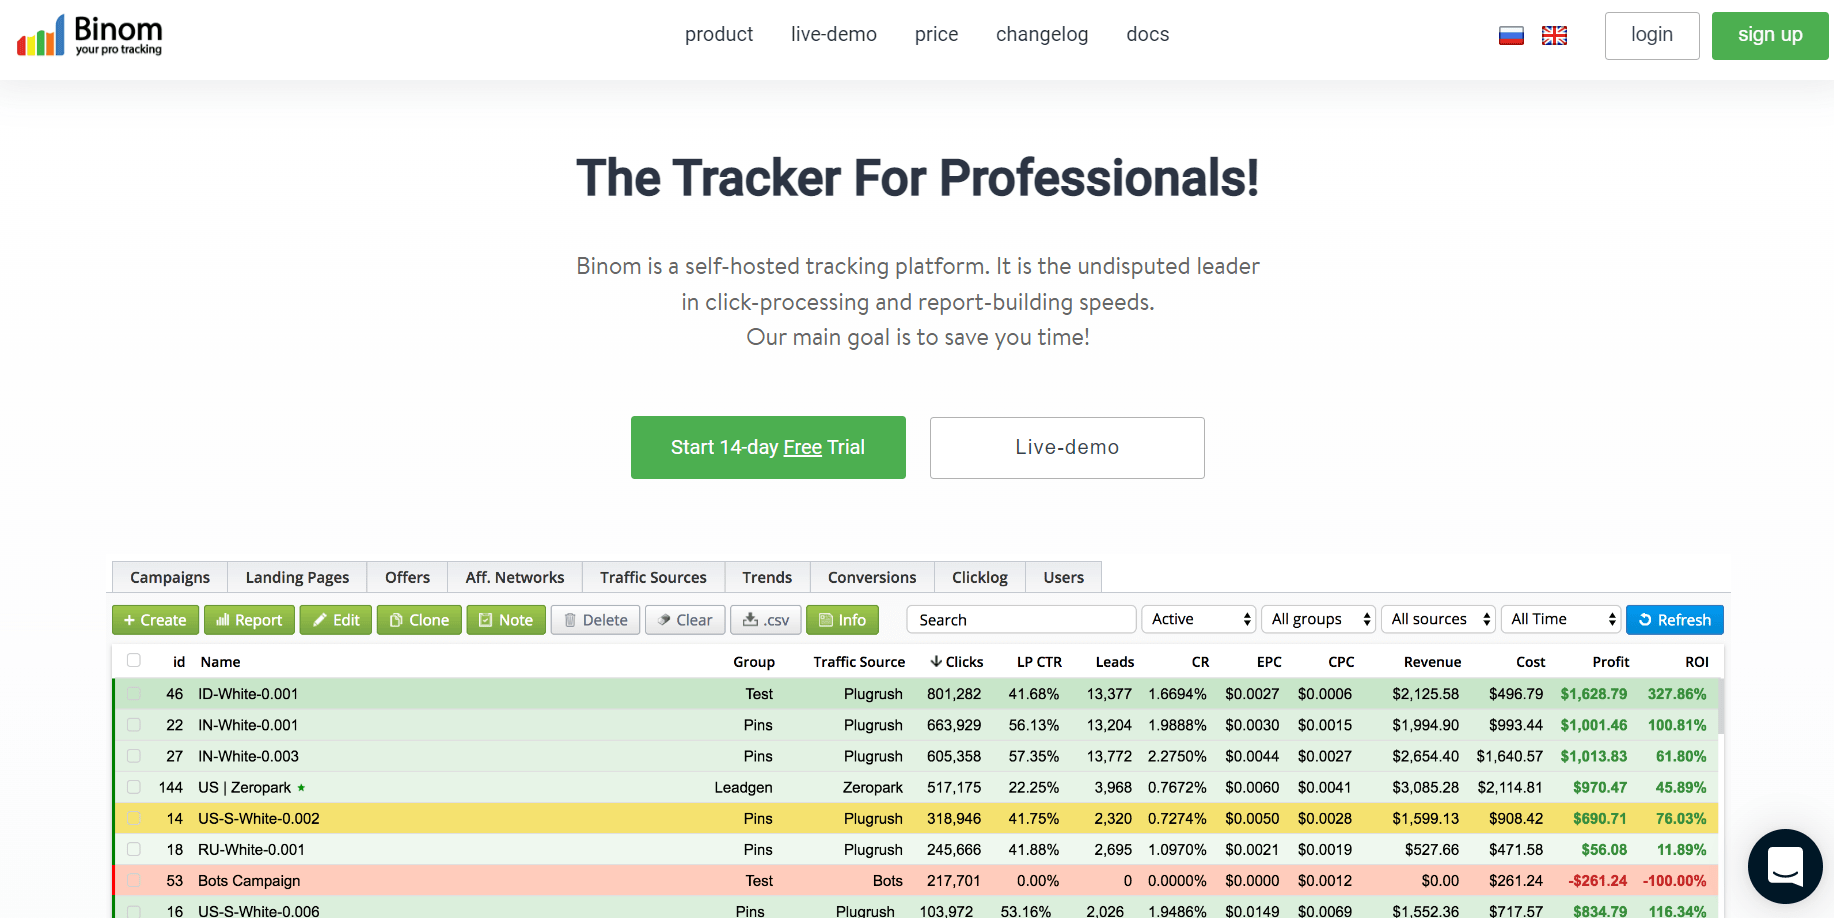The width and height of the screenshot is (1834, 918).
Task: Click ROI value -100.00%
Action: [1674, 881]
